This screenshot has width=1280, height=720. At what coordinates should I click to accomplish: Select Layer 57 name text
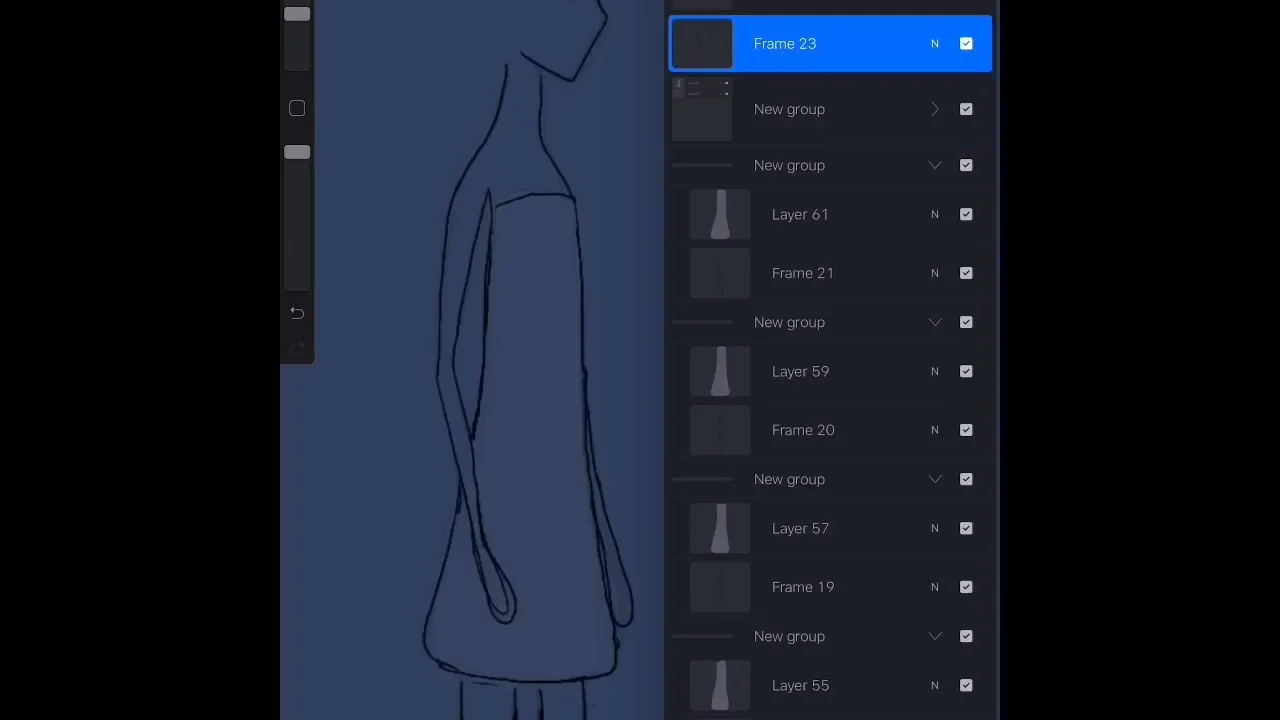800,528
